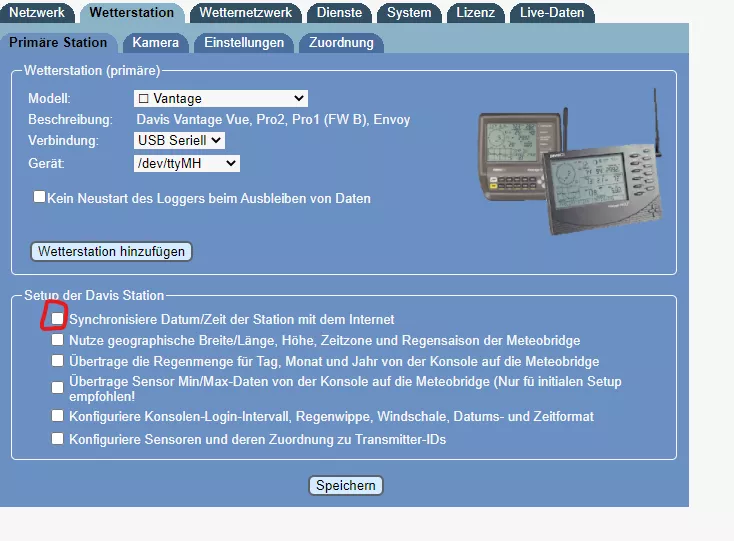
Task: Check 'Übertrage die Regenmenge' option
Action: [x=57, y=360]
